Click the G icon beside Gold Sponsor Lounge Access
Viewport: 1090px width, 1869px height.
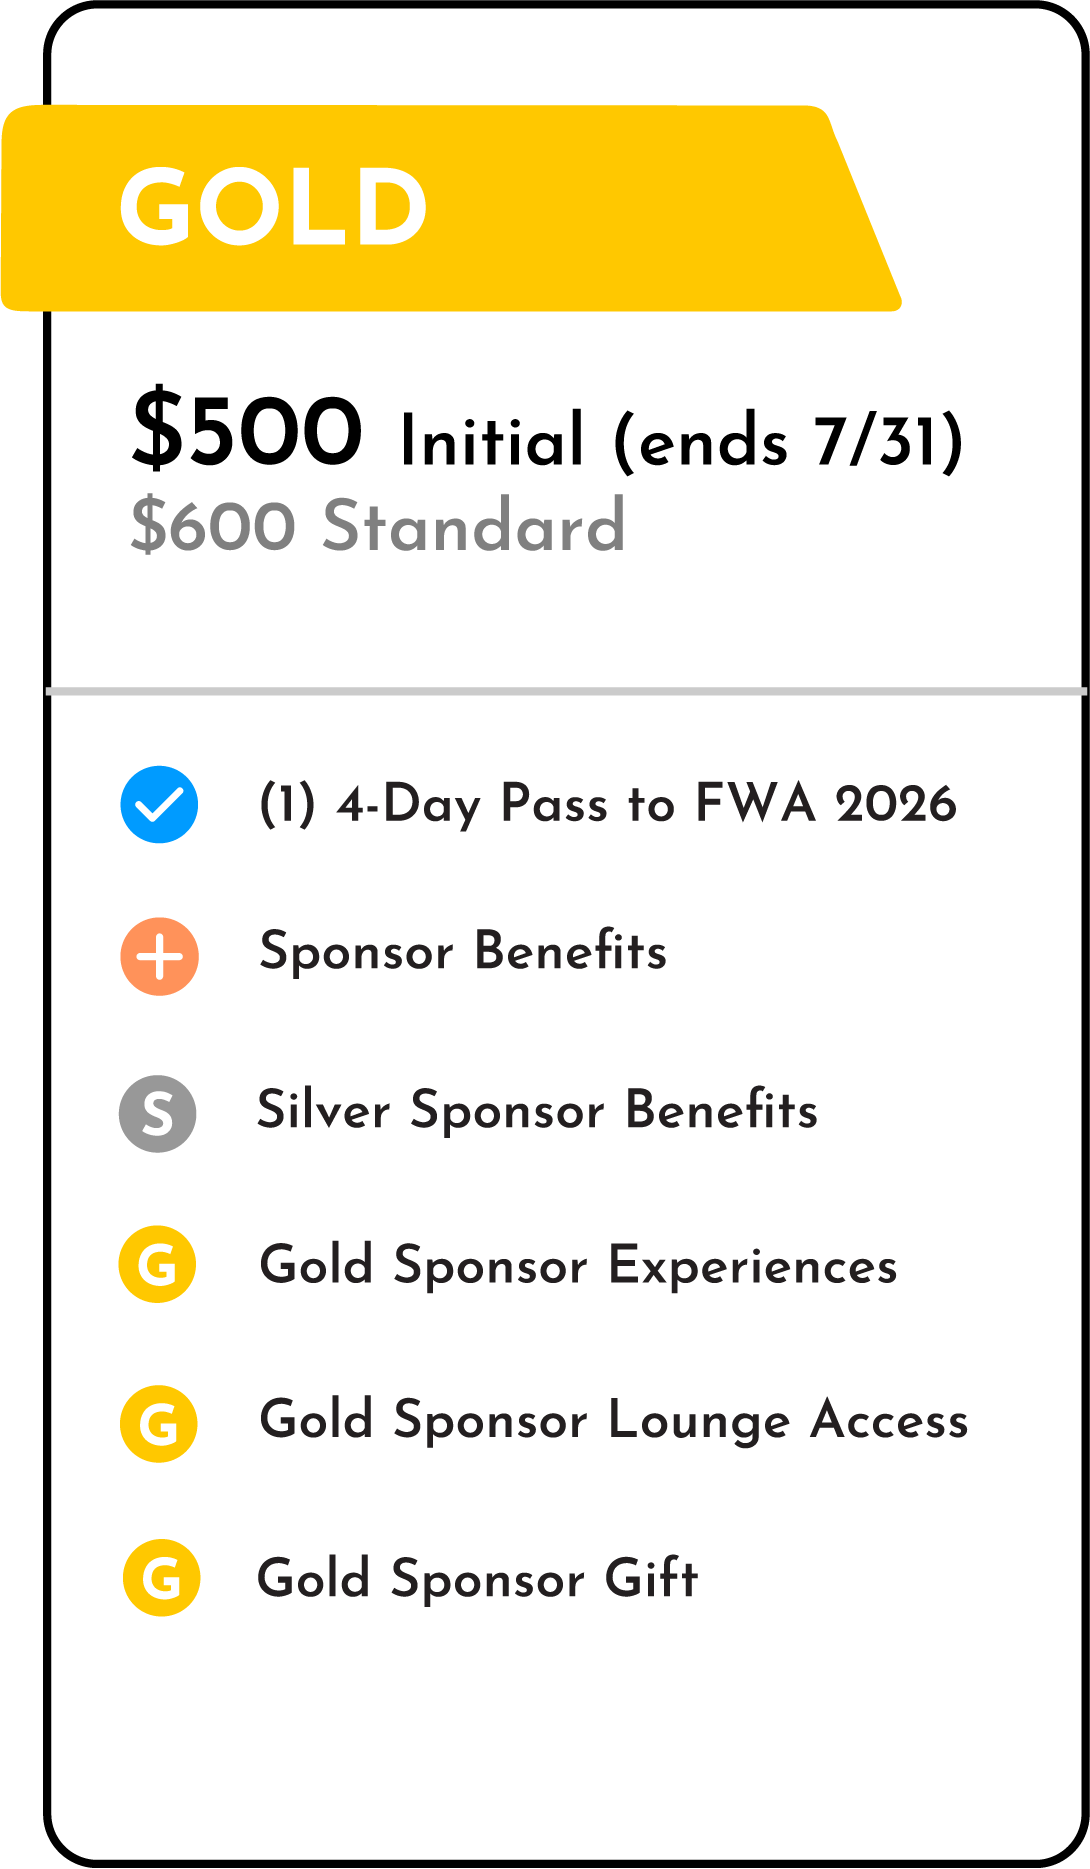158,1424
